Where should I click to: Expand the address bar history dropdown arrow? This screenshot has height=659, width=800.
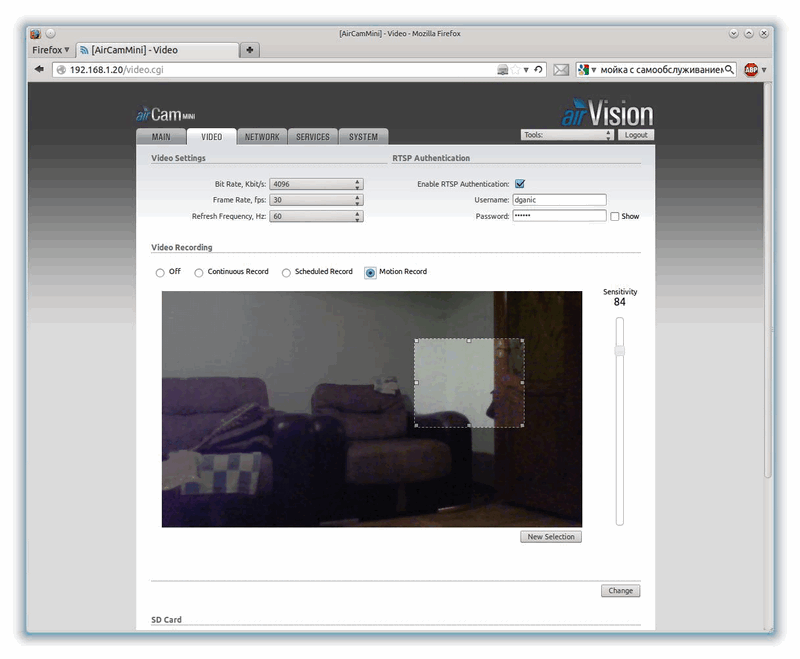pos(526,70)
